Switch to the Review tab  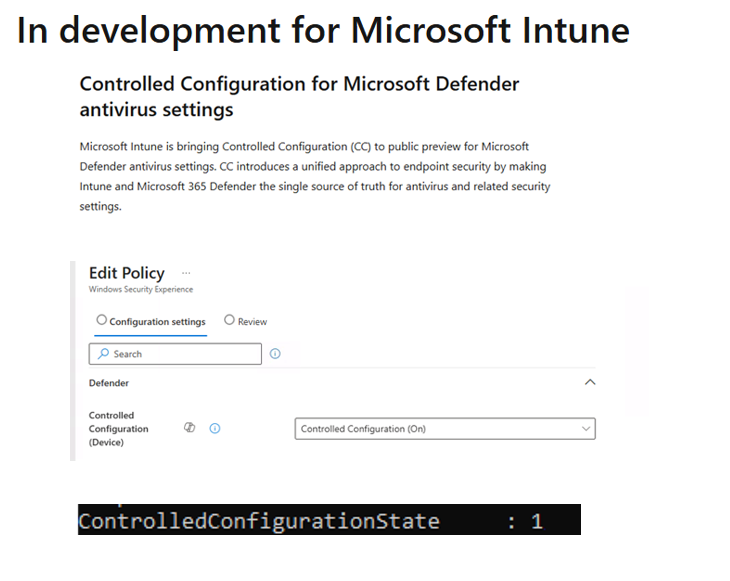(245, 321)
